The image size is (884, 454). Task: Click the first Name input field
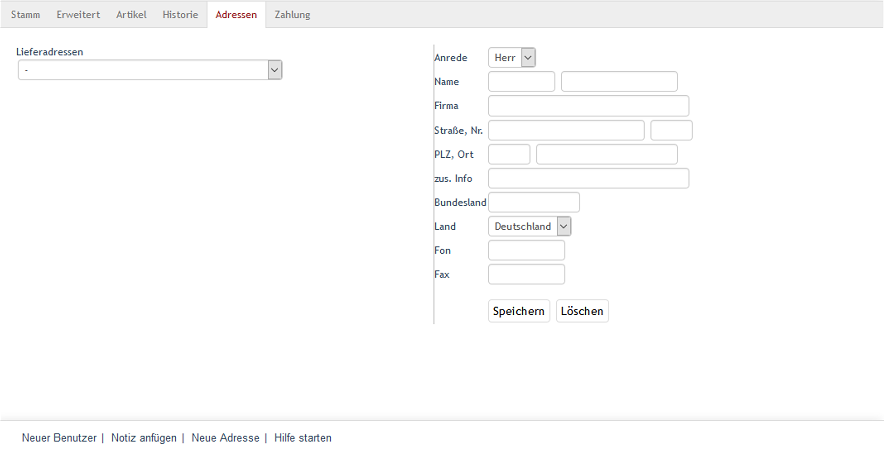(521, 82)
